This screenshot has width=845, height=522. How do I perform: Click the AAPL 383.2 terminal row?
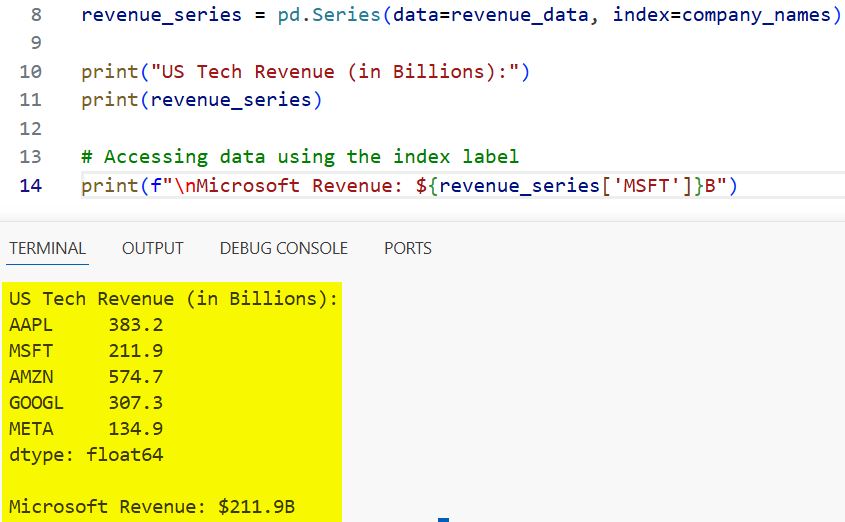[86, 325]
